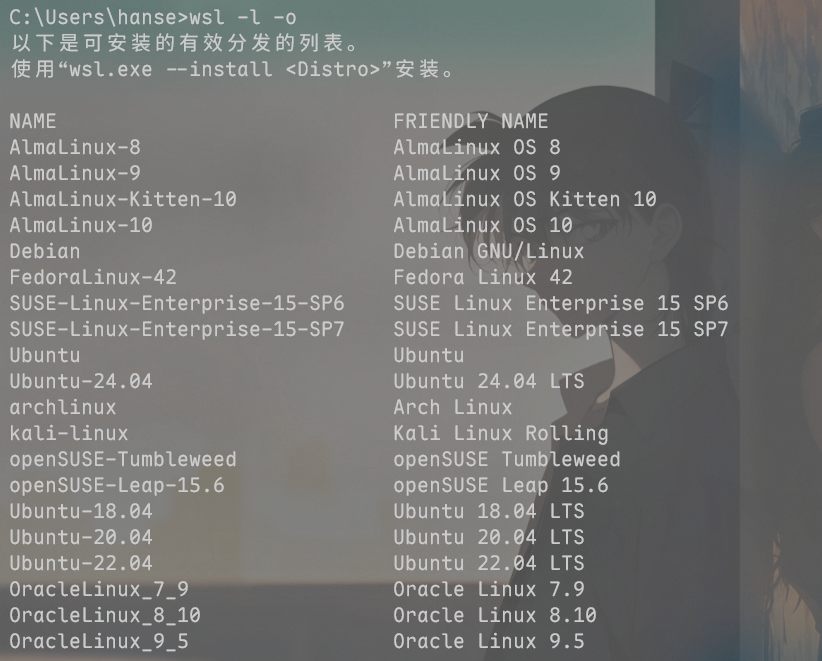Viewport: 822px width, 661px height.
Task: Select Oracle Linux 8.10 friendly name
Action: click(495, 615)
